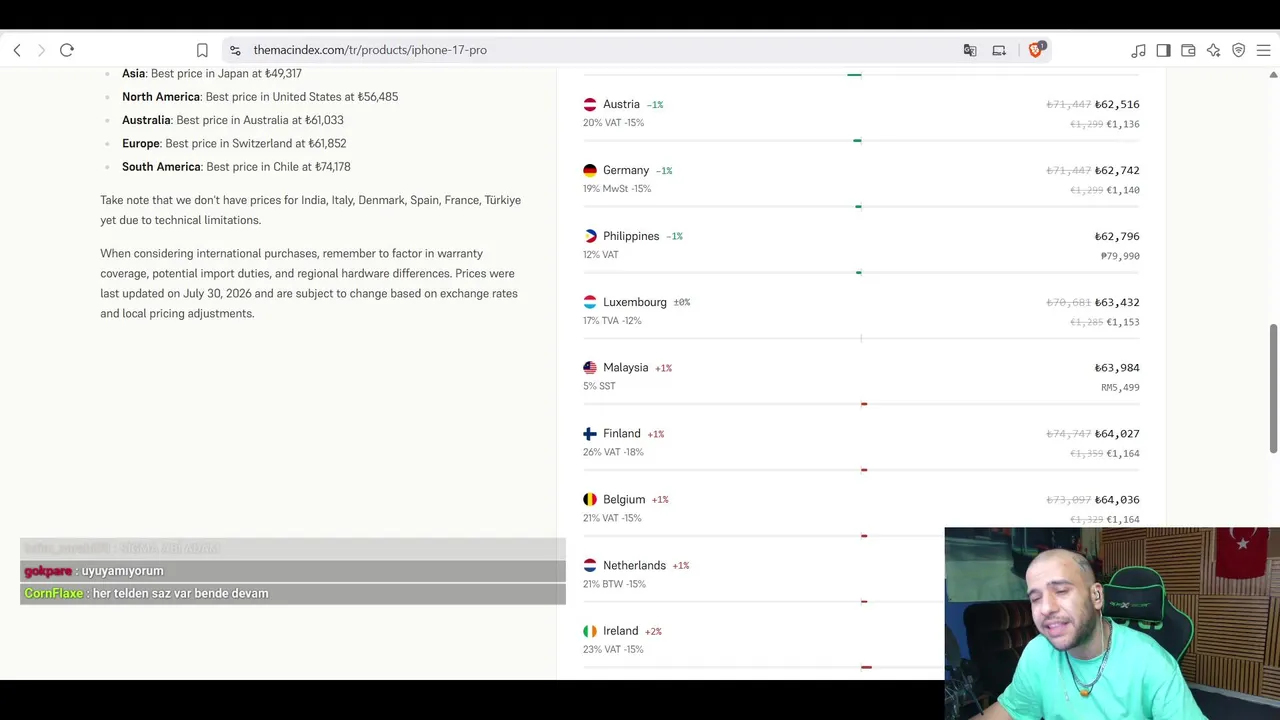Click the RM5,499 local price
This screenshot has height=720, width=1280.
click(x=1120, y=387)
